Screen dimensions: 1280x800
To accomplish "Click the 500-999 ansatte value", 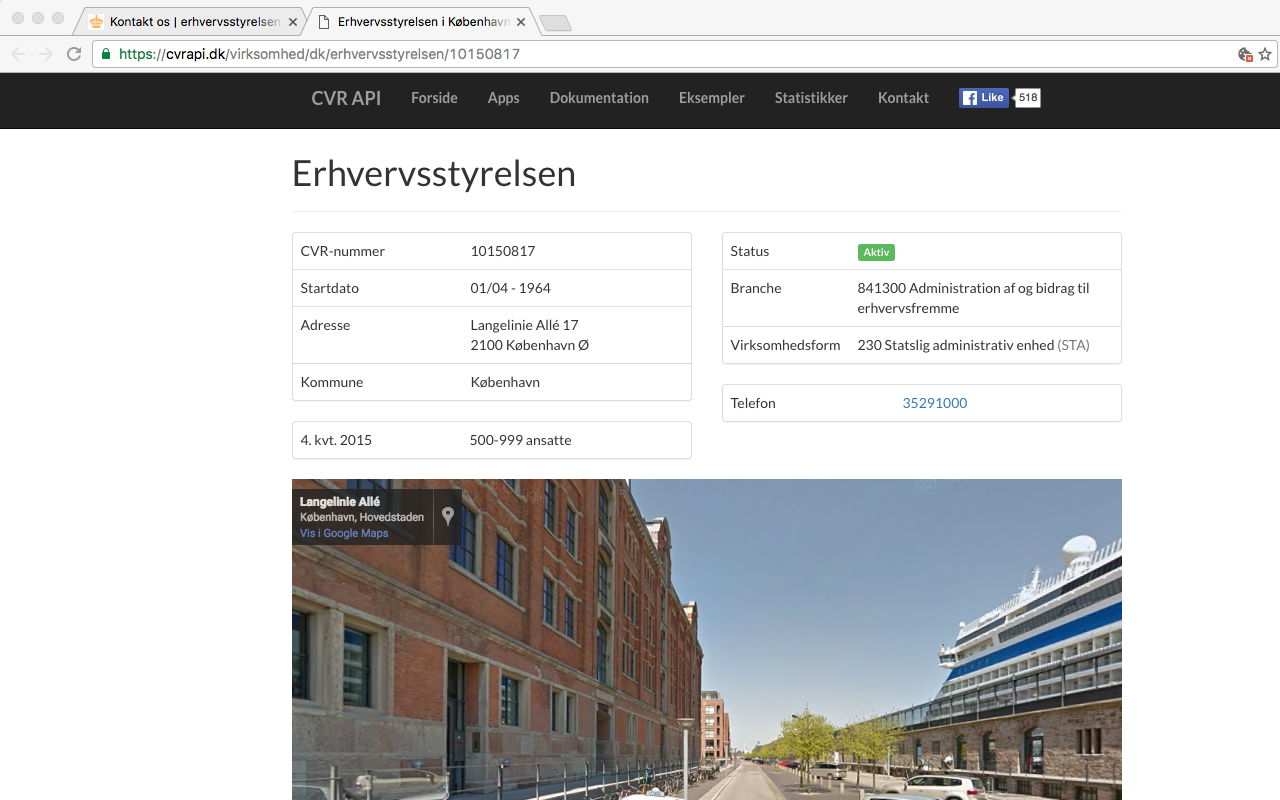I will 520,440.
